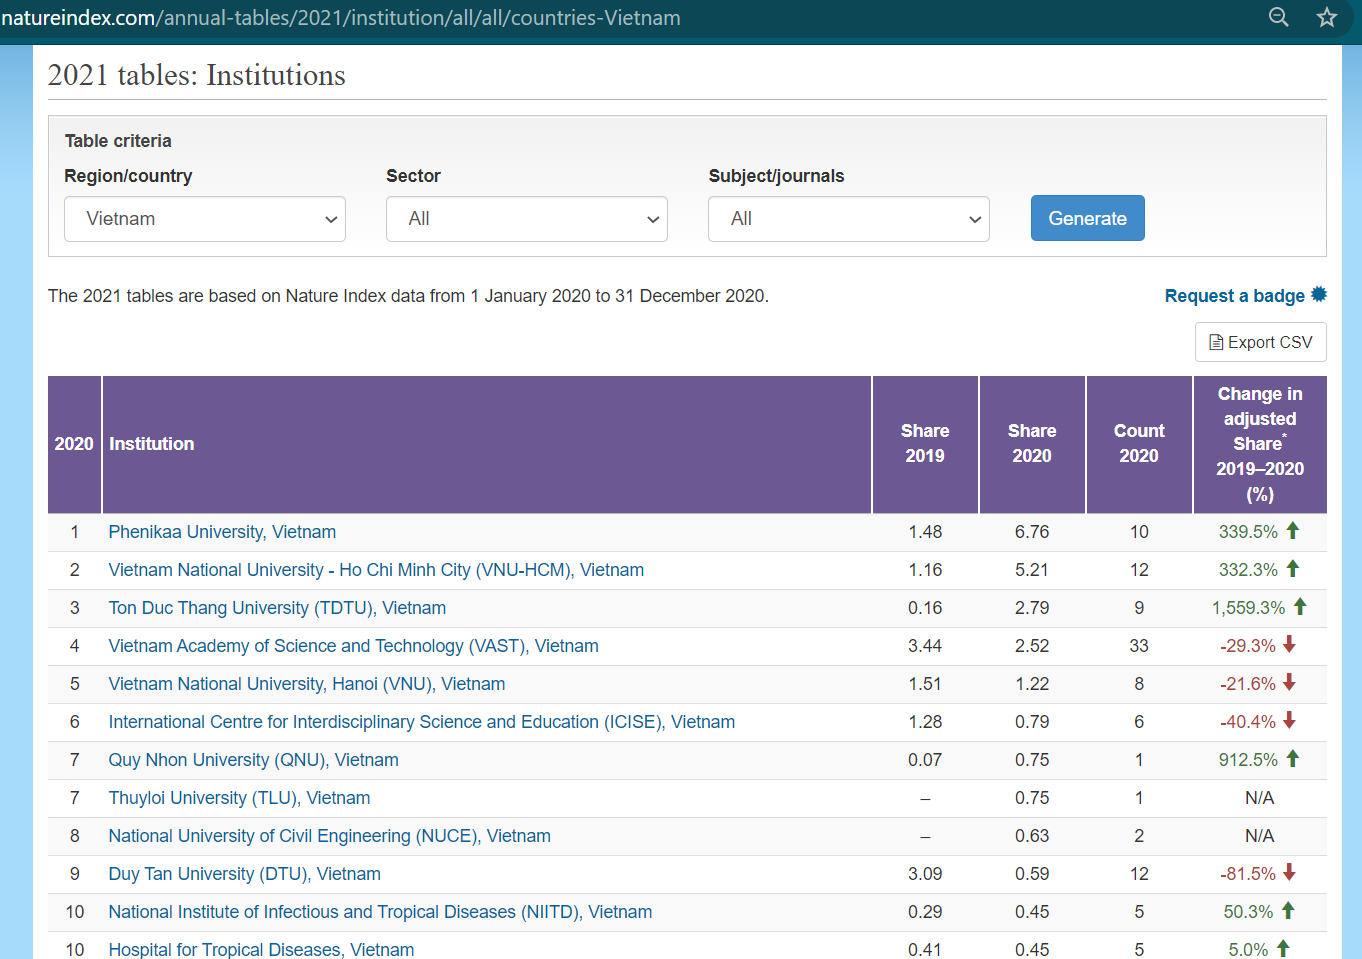Click the Share 2020 column header
This screenshot has width=1362, height=959.
point(1031,443)
